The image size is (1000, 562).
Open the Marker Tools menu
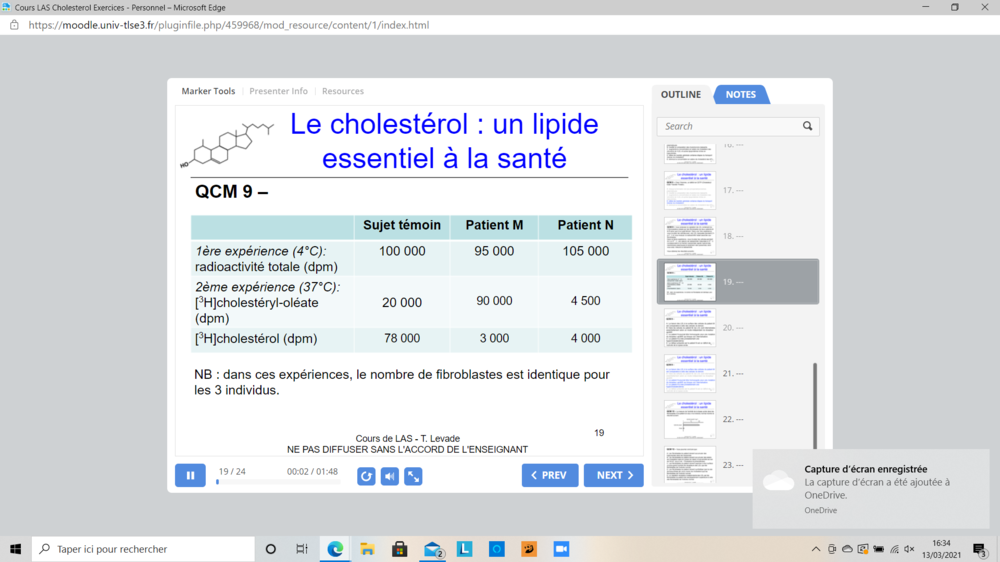208,91
